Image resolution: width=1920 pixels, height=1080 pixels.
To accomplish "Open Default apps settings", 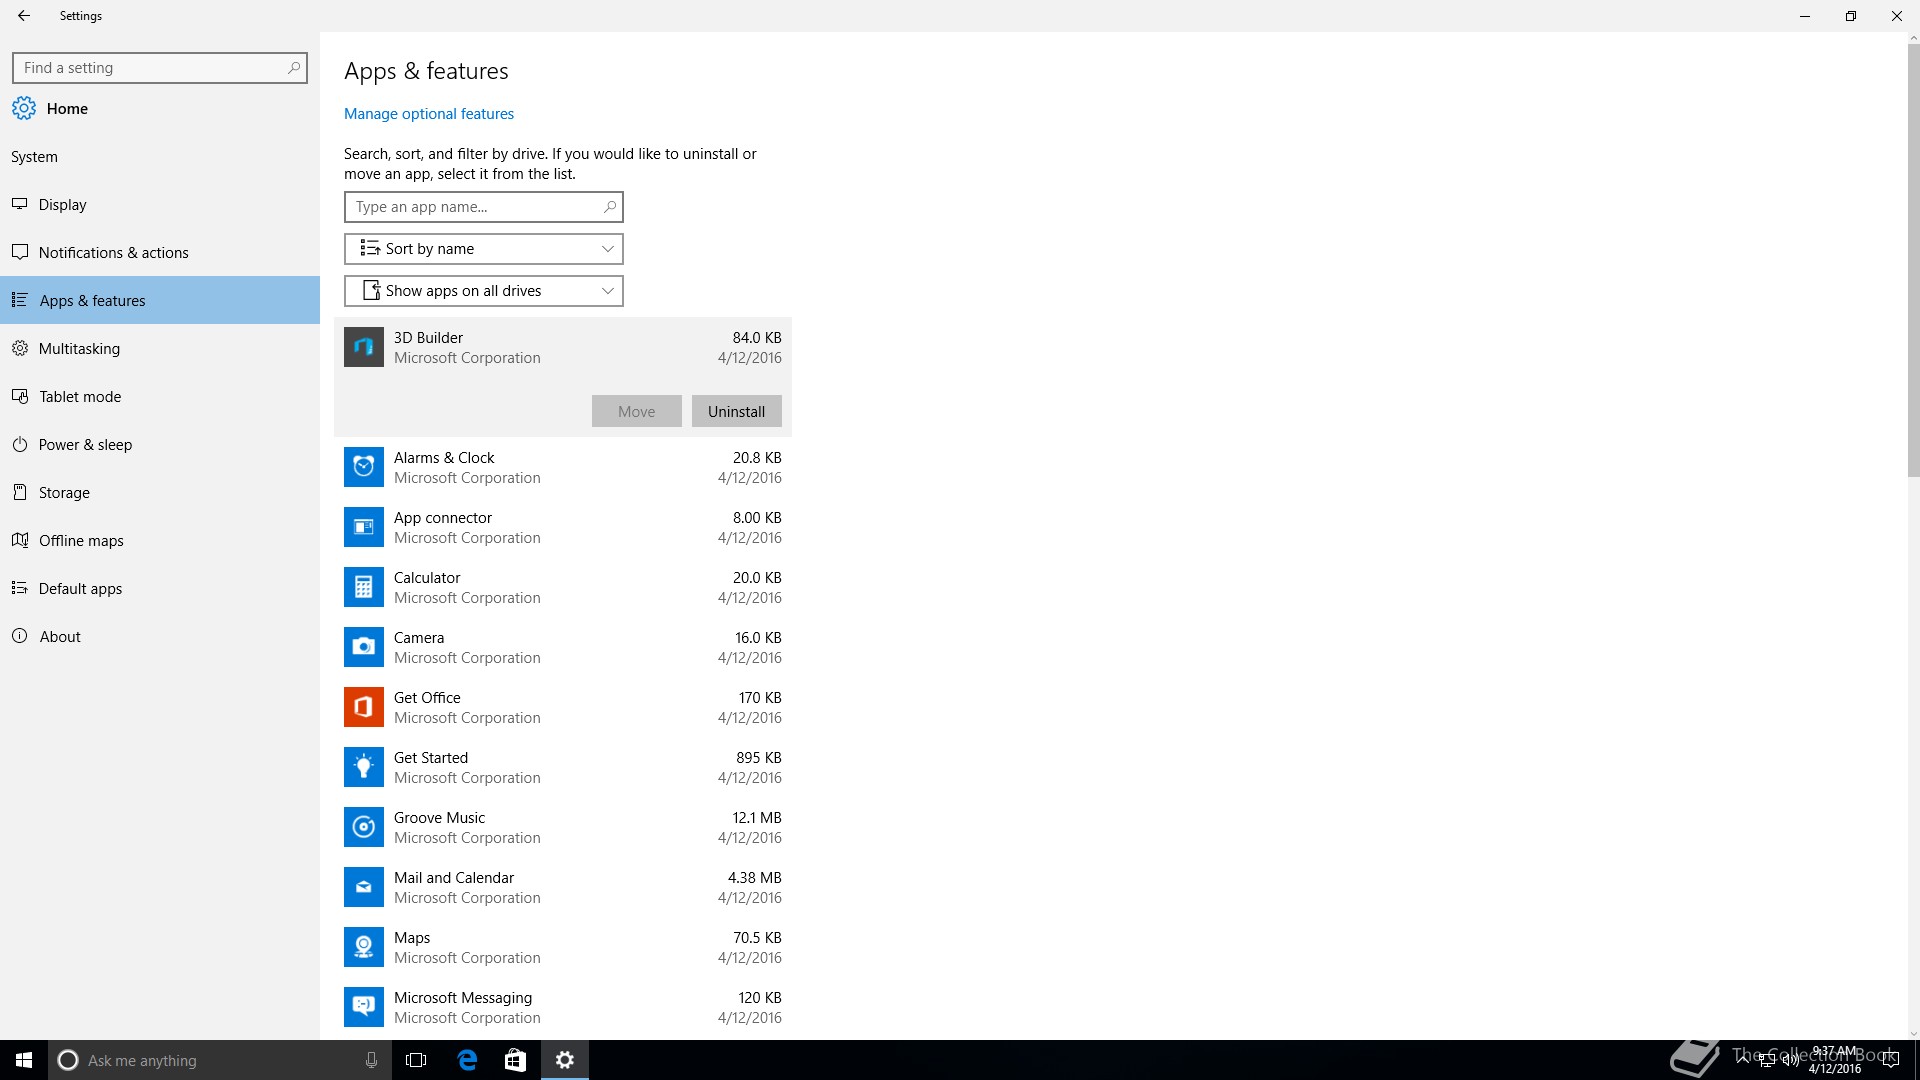I will 160,588.
